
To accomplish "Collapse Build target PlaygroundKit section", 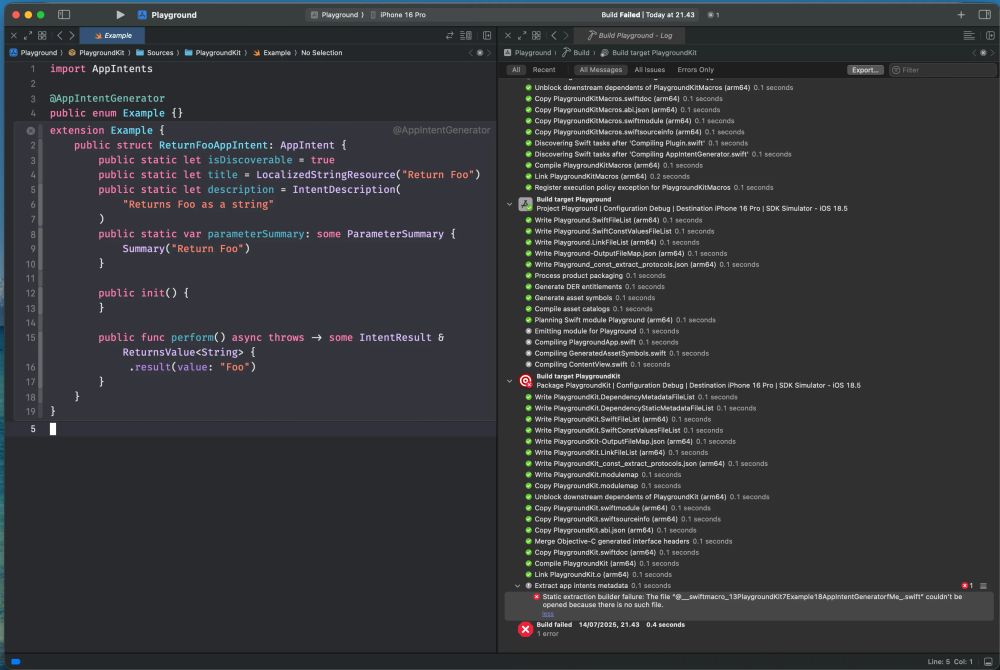I will pyautogui.click(x=510, y=381).
